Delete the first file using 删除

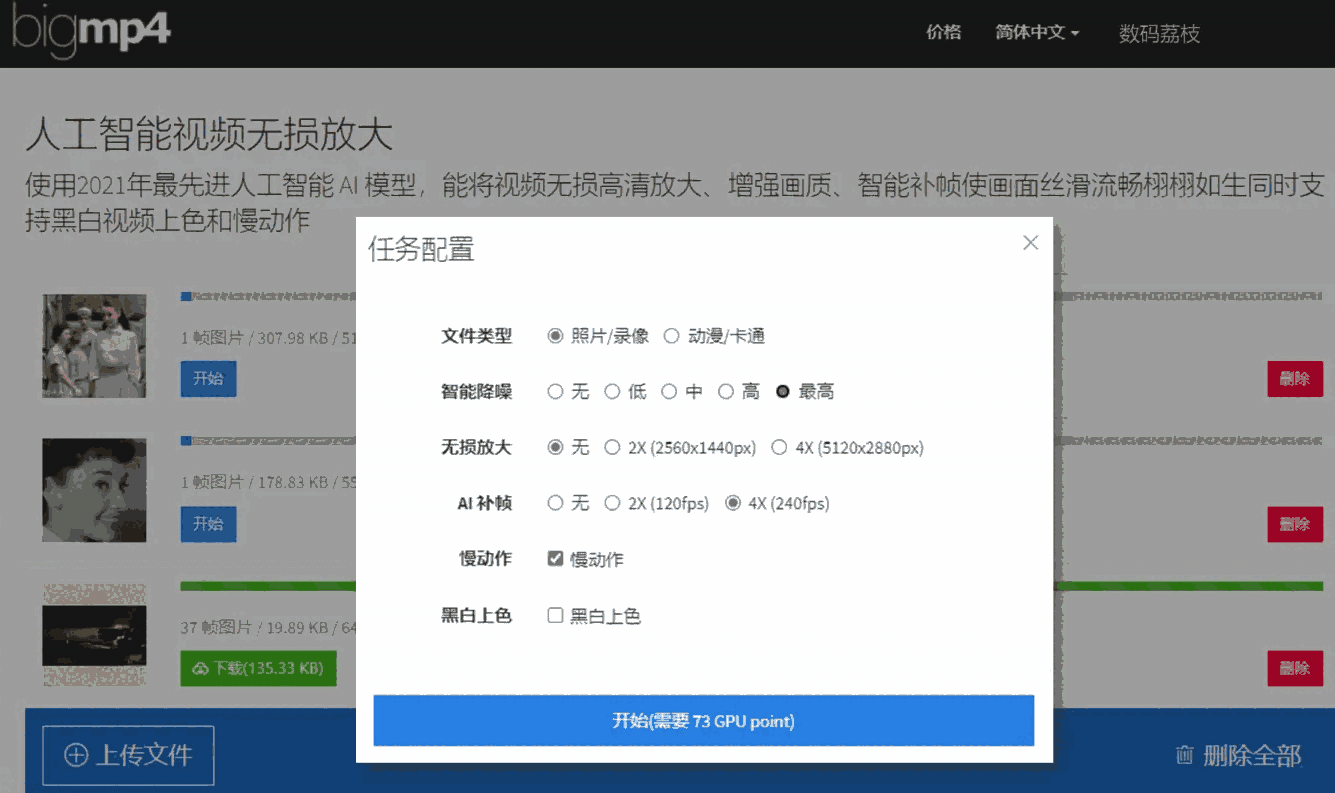point(1294,379)
